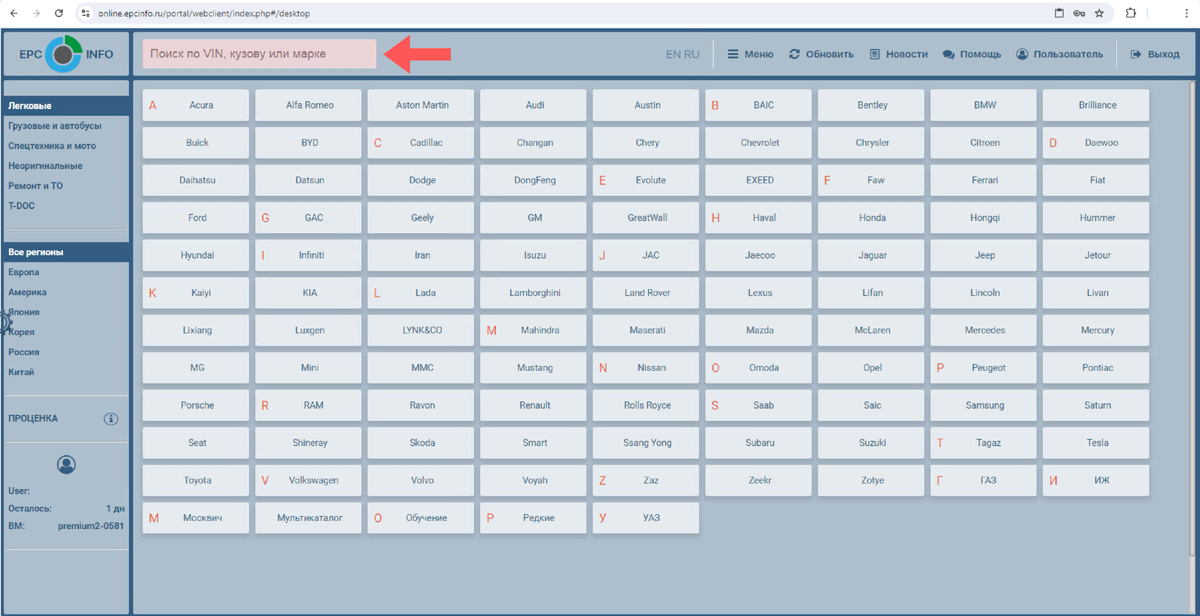1200x616 pixels.
Task: Open Ремонт и ТО section
Action: [36, 186]
